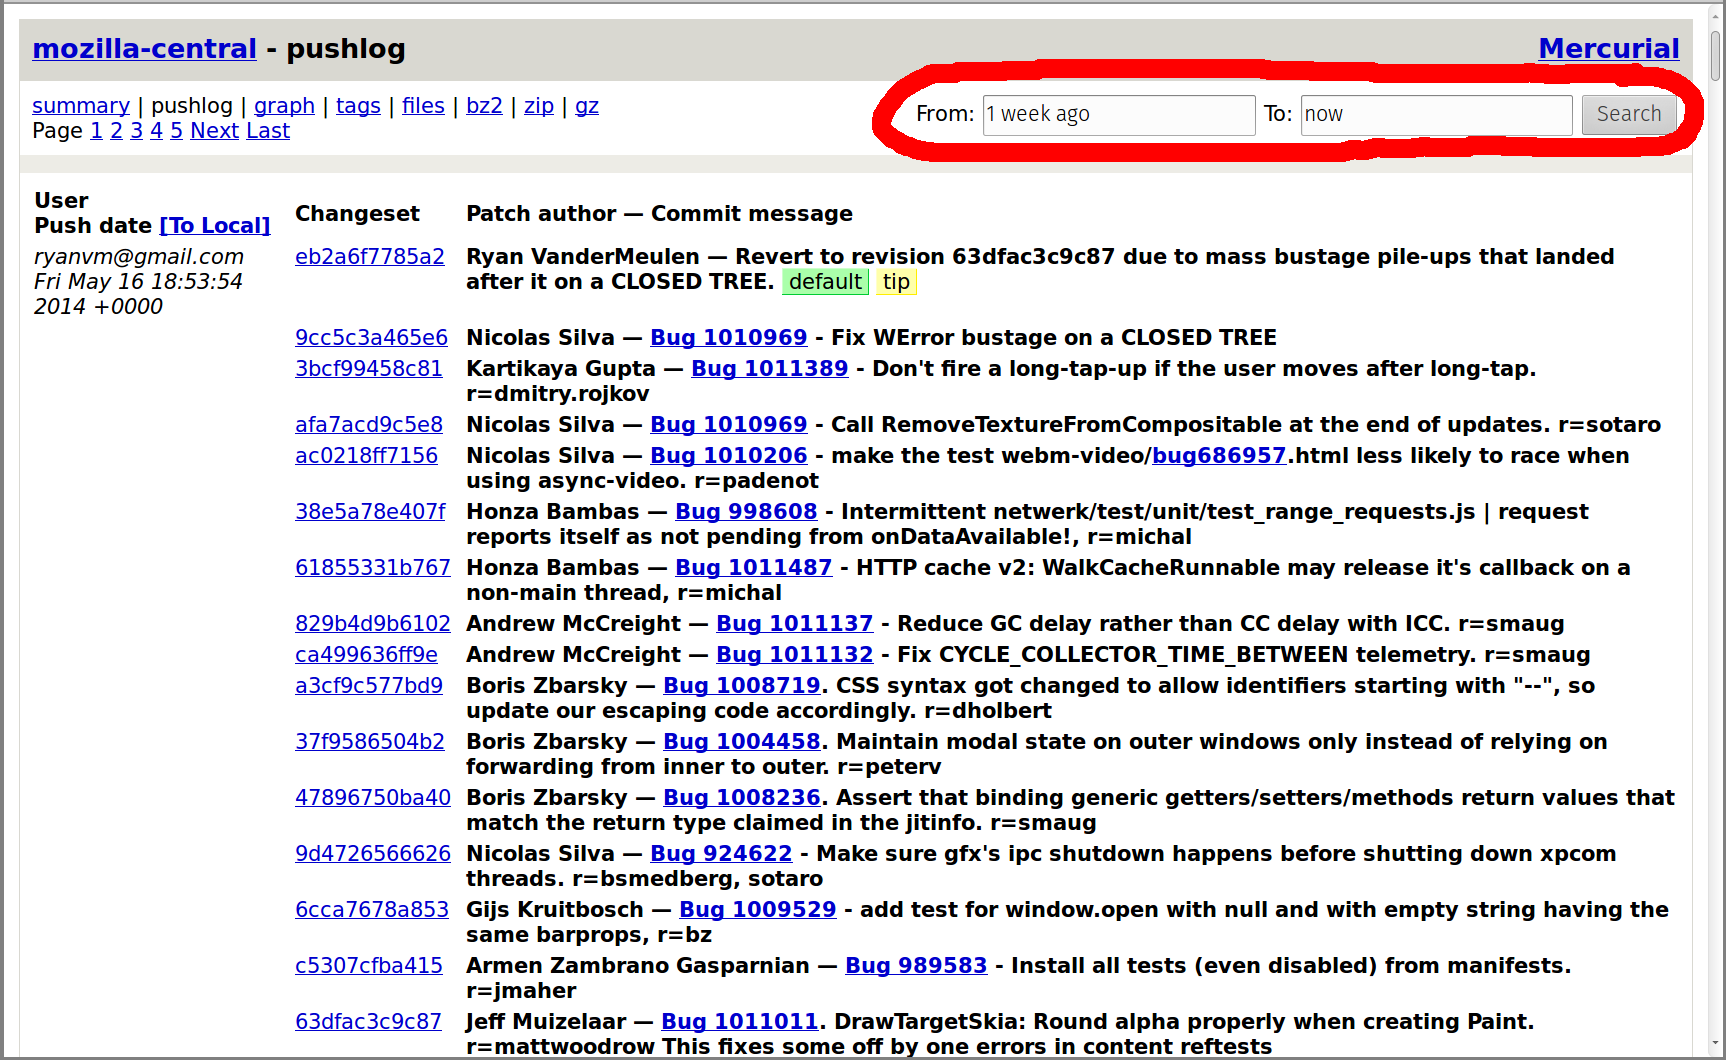Download the zip archive

(x=539, y=106)
